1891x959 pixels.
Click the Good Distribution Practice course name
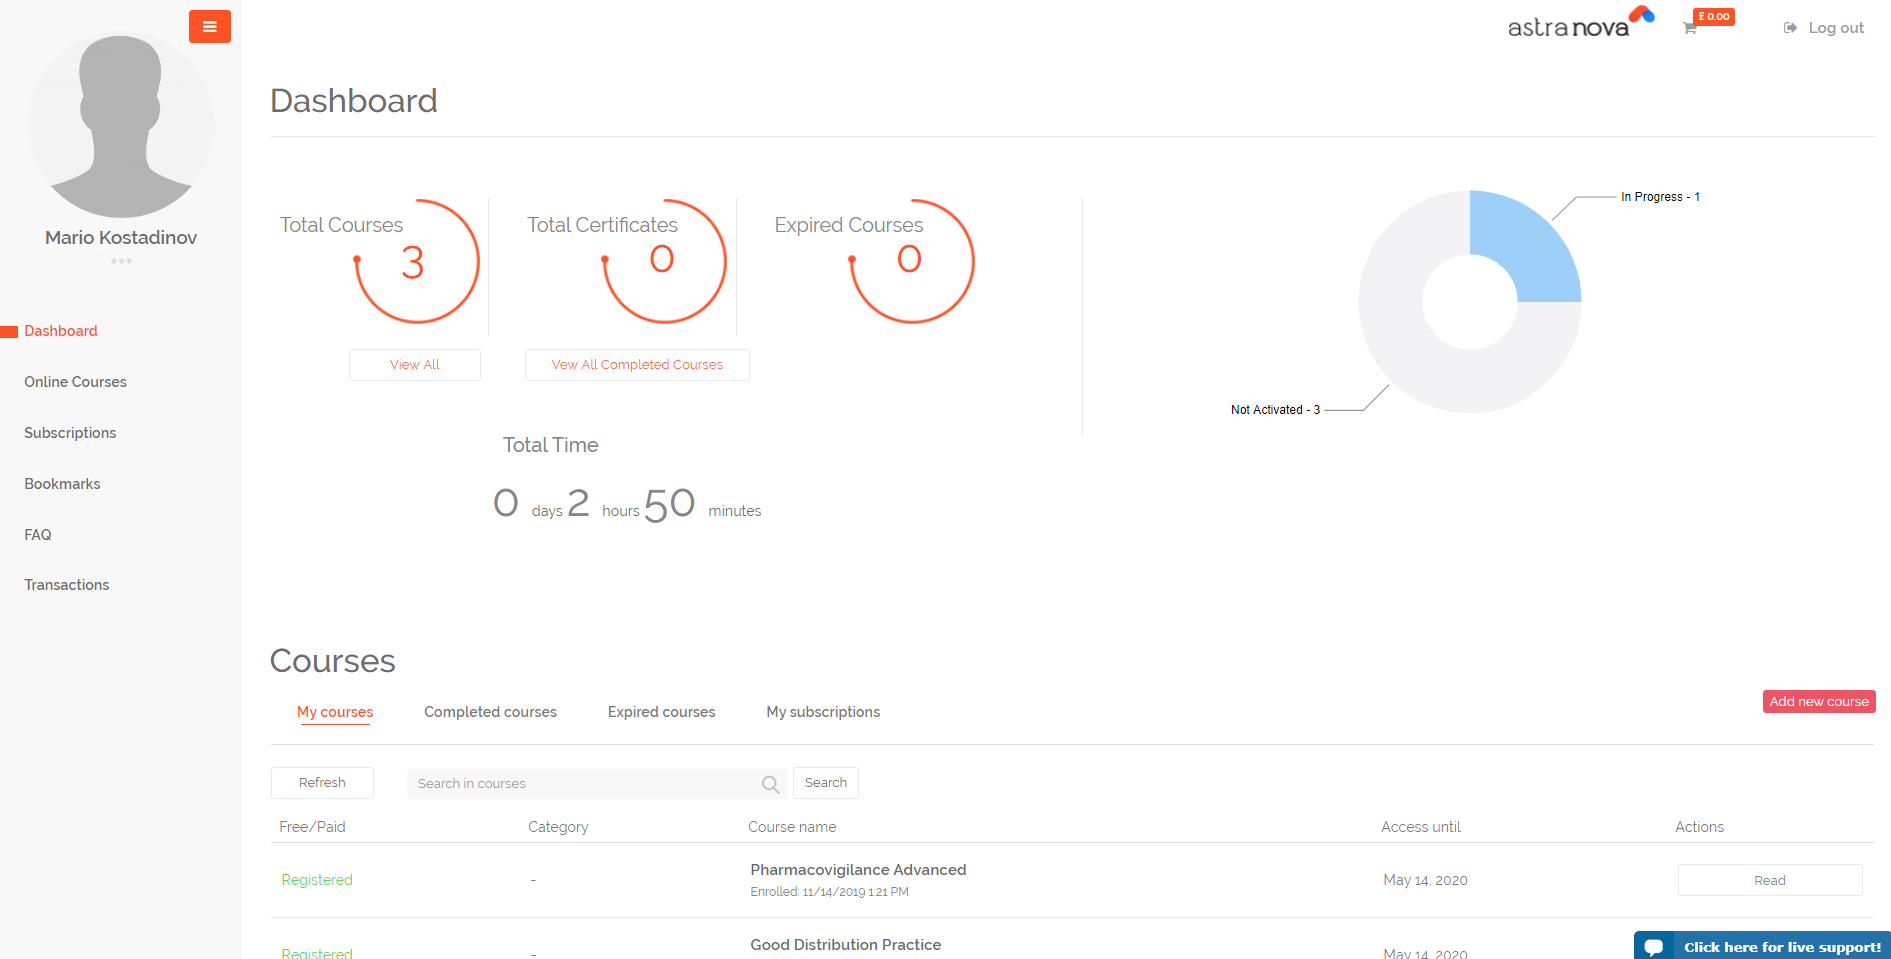click(846, 945)
